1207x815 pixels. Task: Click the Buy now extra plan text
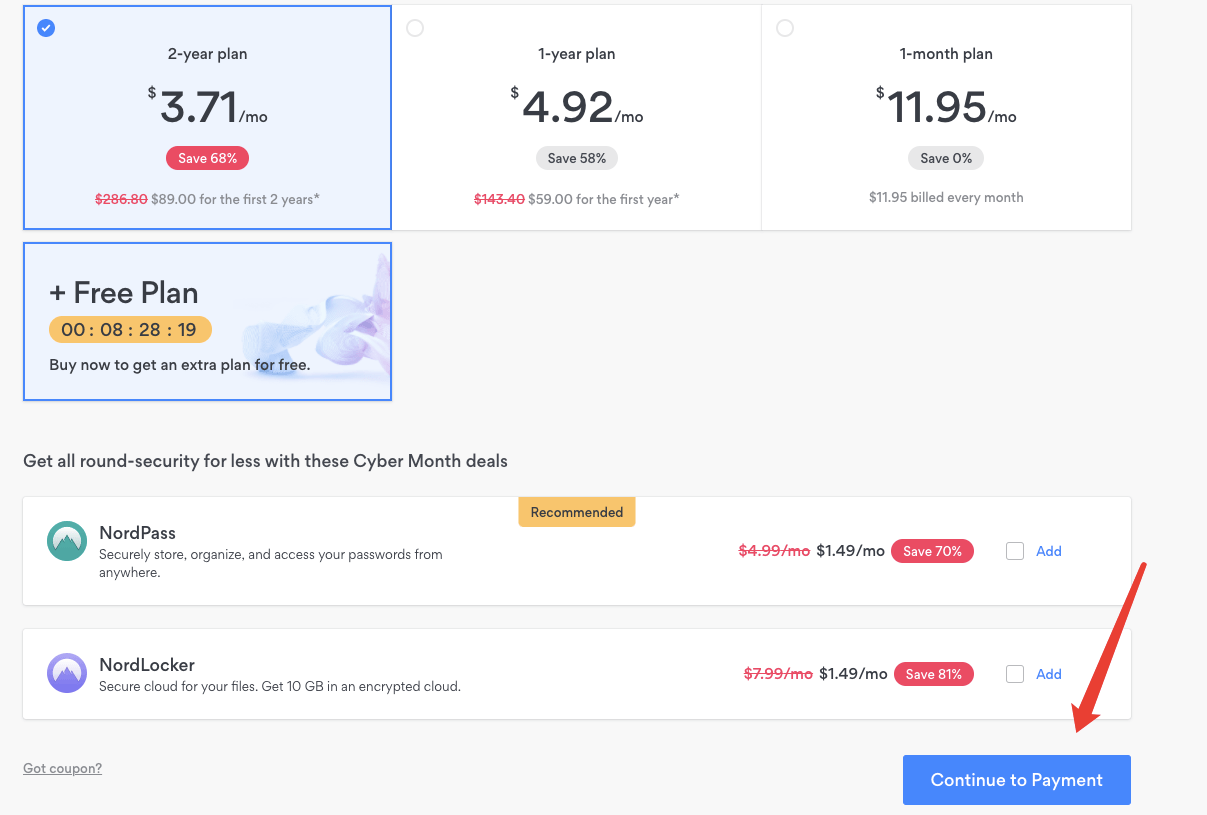(x=180, y=365)
